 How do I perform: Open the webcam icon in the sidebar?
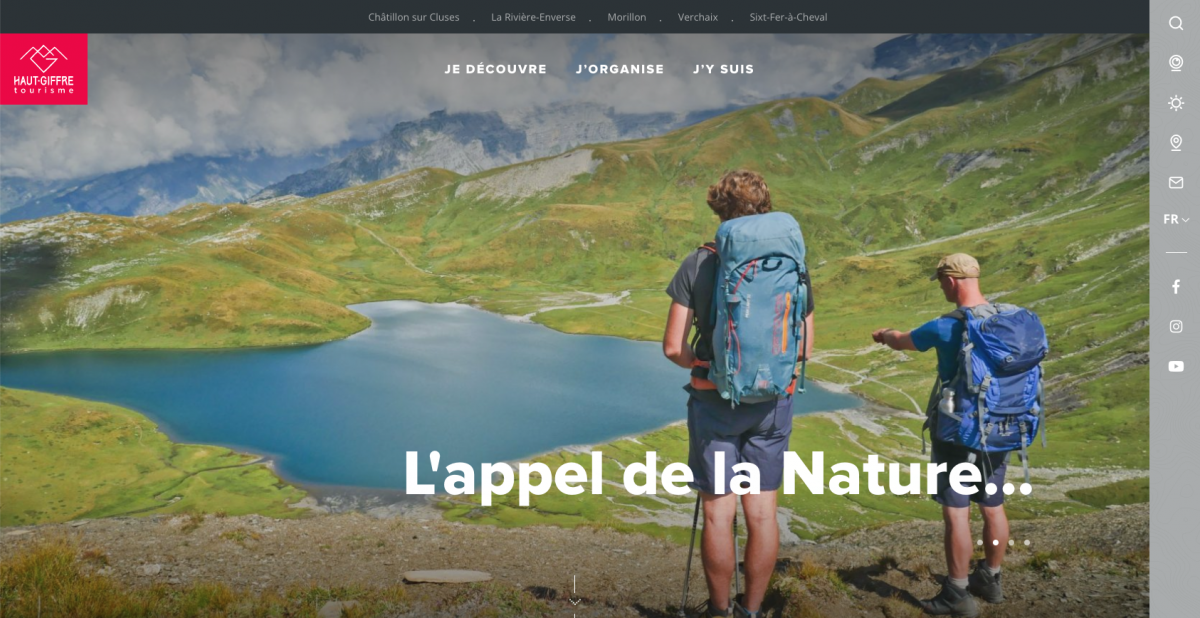click(1176, 63)
